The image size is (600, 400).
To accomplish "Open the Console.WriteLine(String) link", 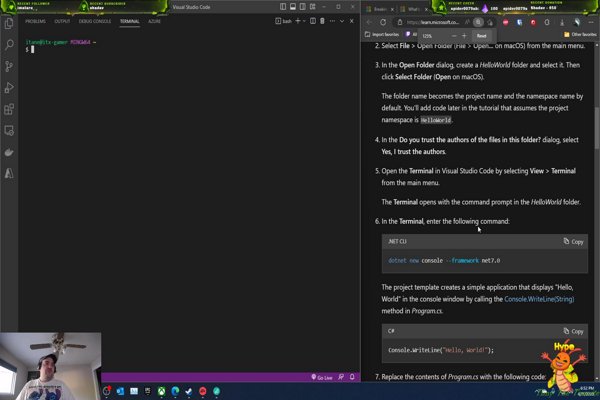I will pos(539,299).
